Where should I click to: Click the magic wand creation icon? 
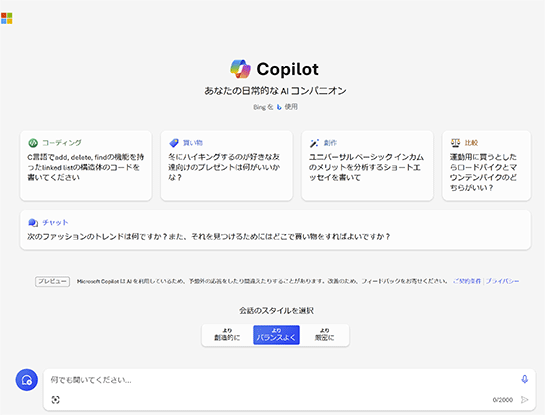click(x=315, y=143)
